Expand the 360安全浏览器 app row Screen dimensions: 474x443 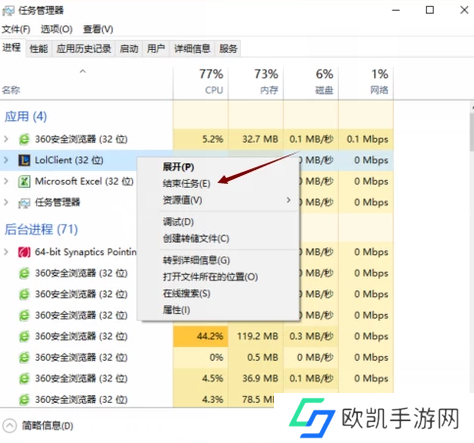pos(6,139)
